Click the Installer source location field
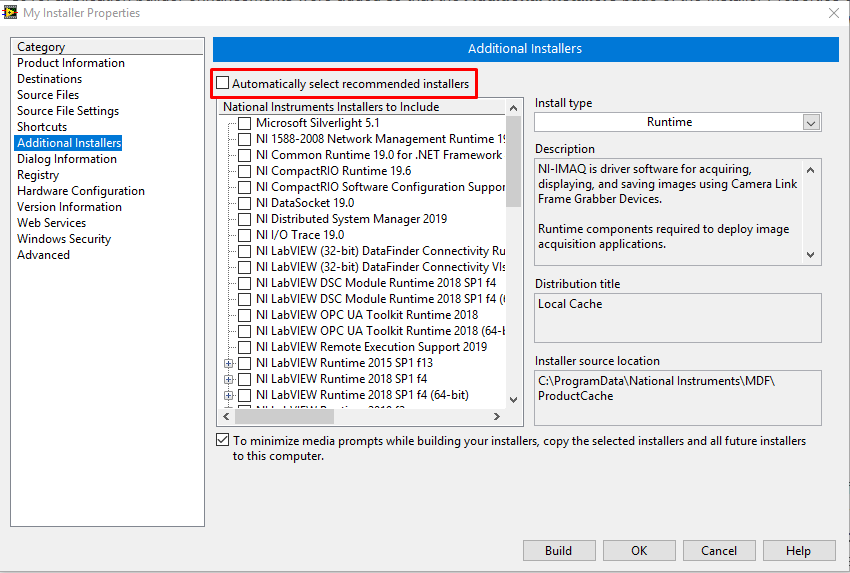This screenshot has height=573, width=850. tap(678, 397)
